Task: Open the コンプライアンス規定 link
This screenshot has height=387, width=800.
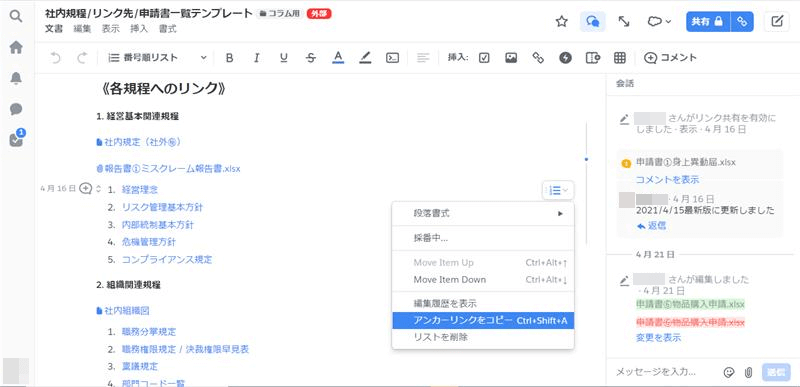Action: pyautogui.click(x=167, y=260)
